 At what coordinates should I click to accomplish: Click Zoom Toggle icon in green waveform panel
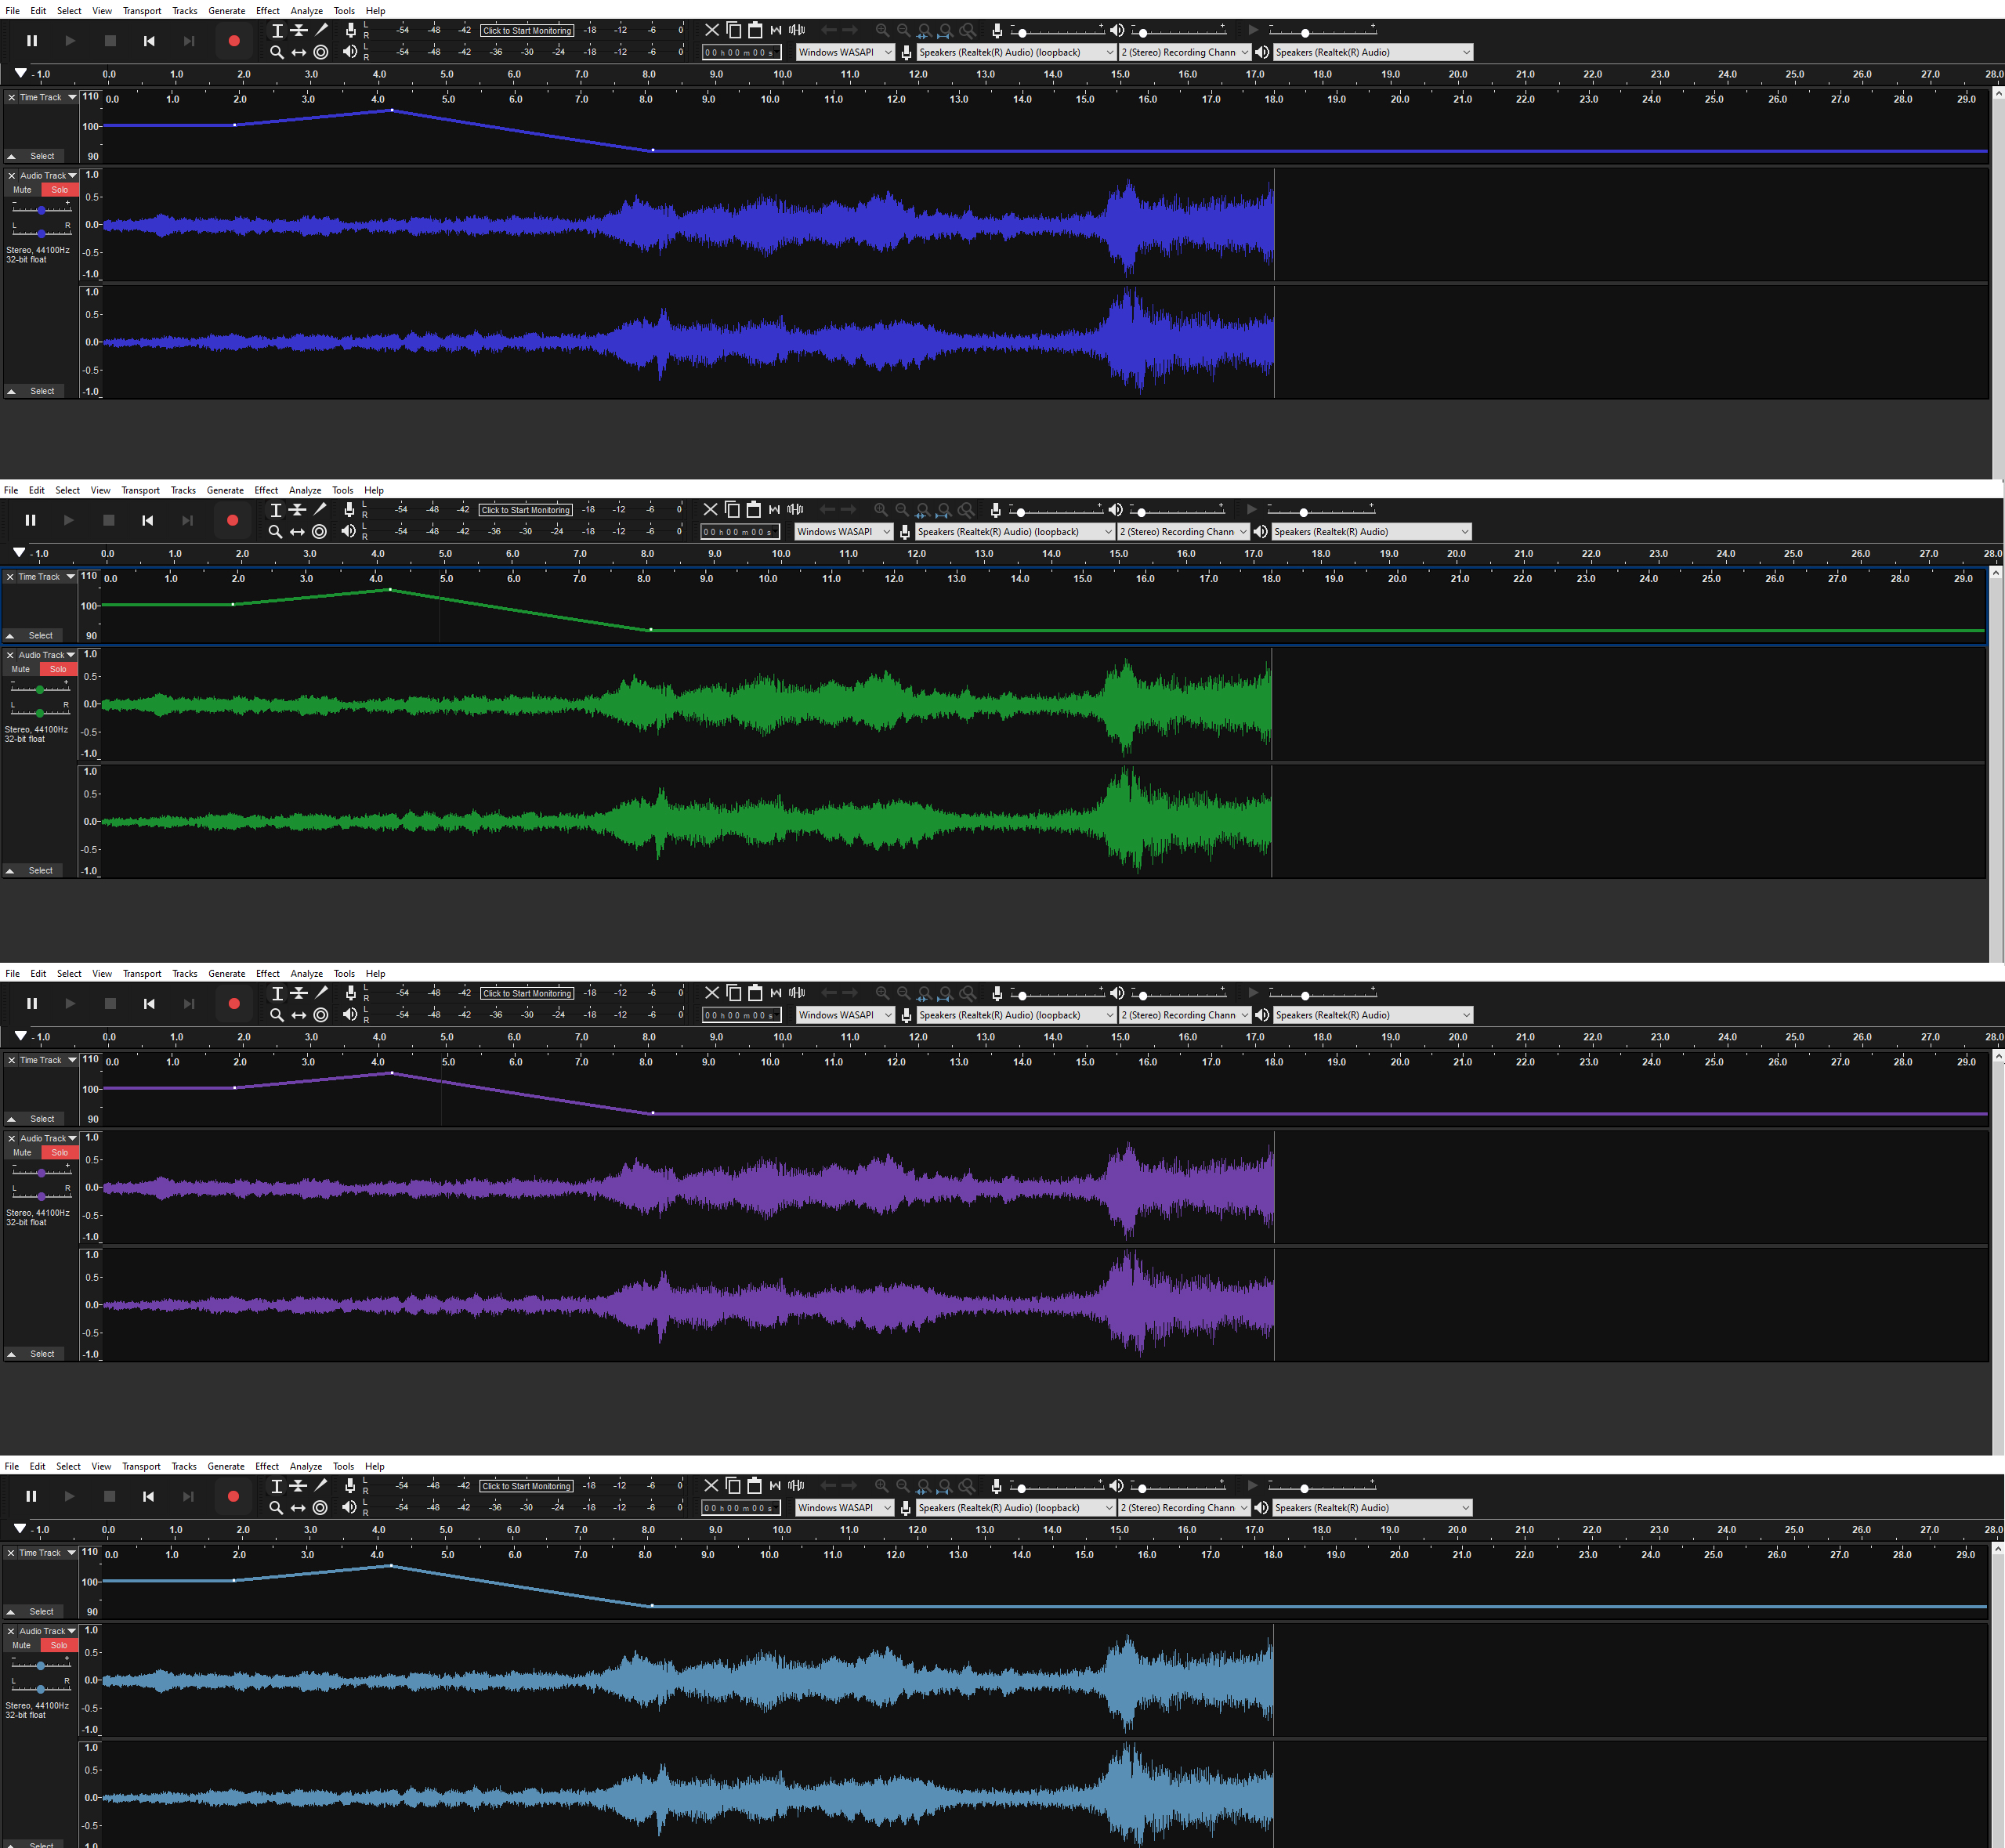click(x=966, y=510)
